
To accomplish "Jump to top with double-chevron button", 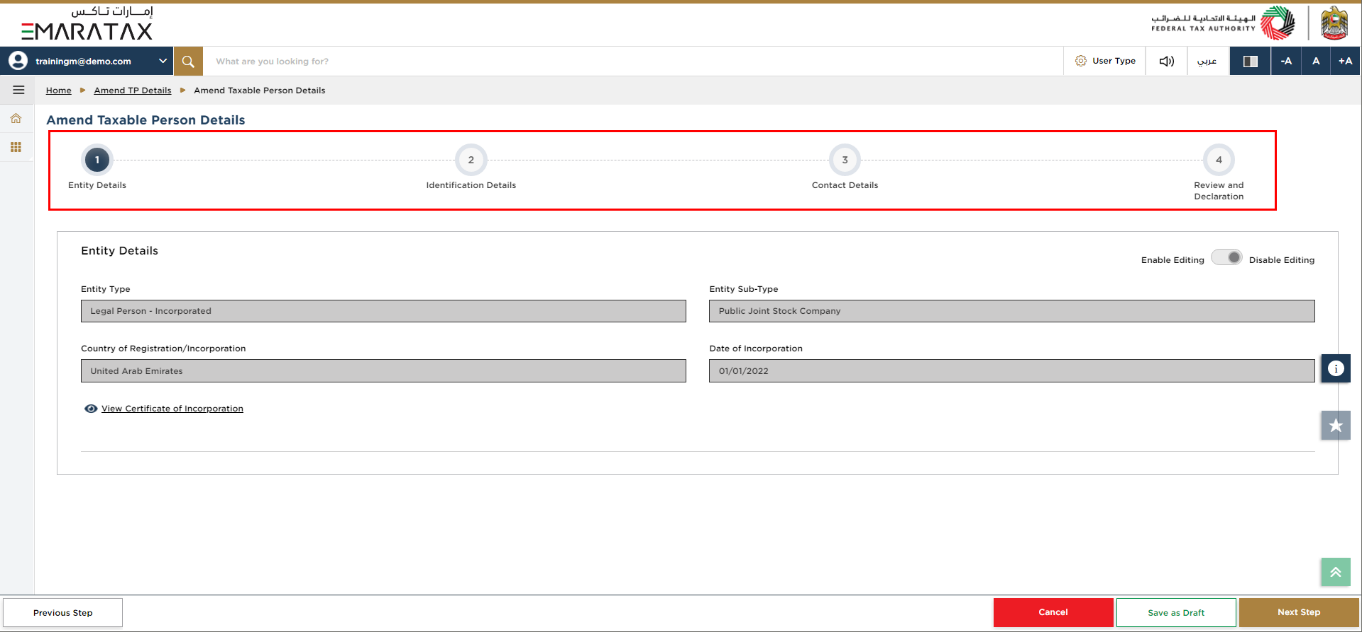I will pos(1335,571).
